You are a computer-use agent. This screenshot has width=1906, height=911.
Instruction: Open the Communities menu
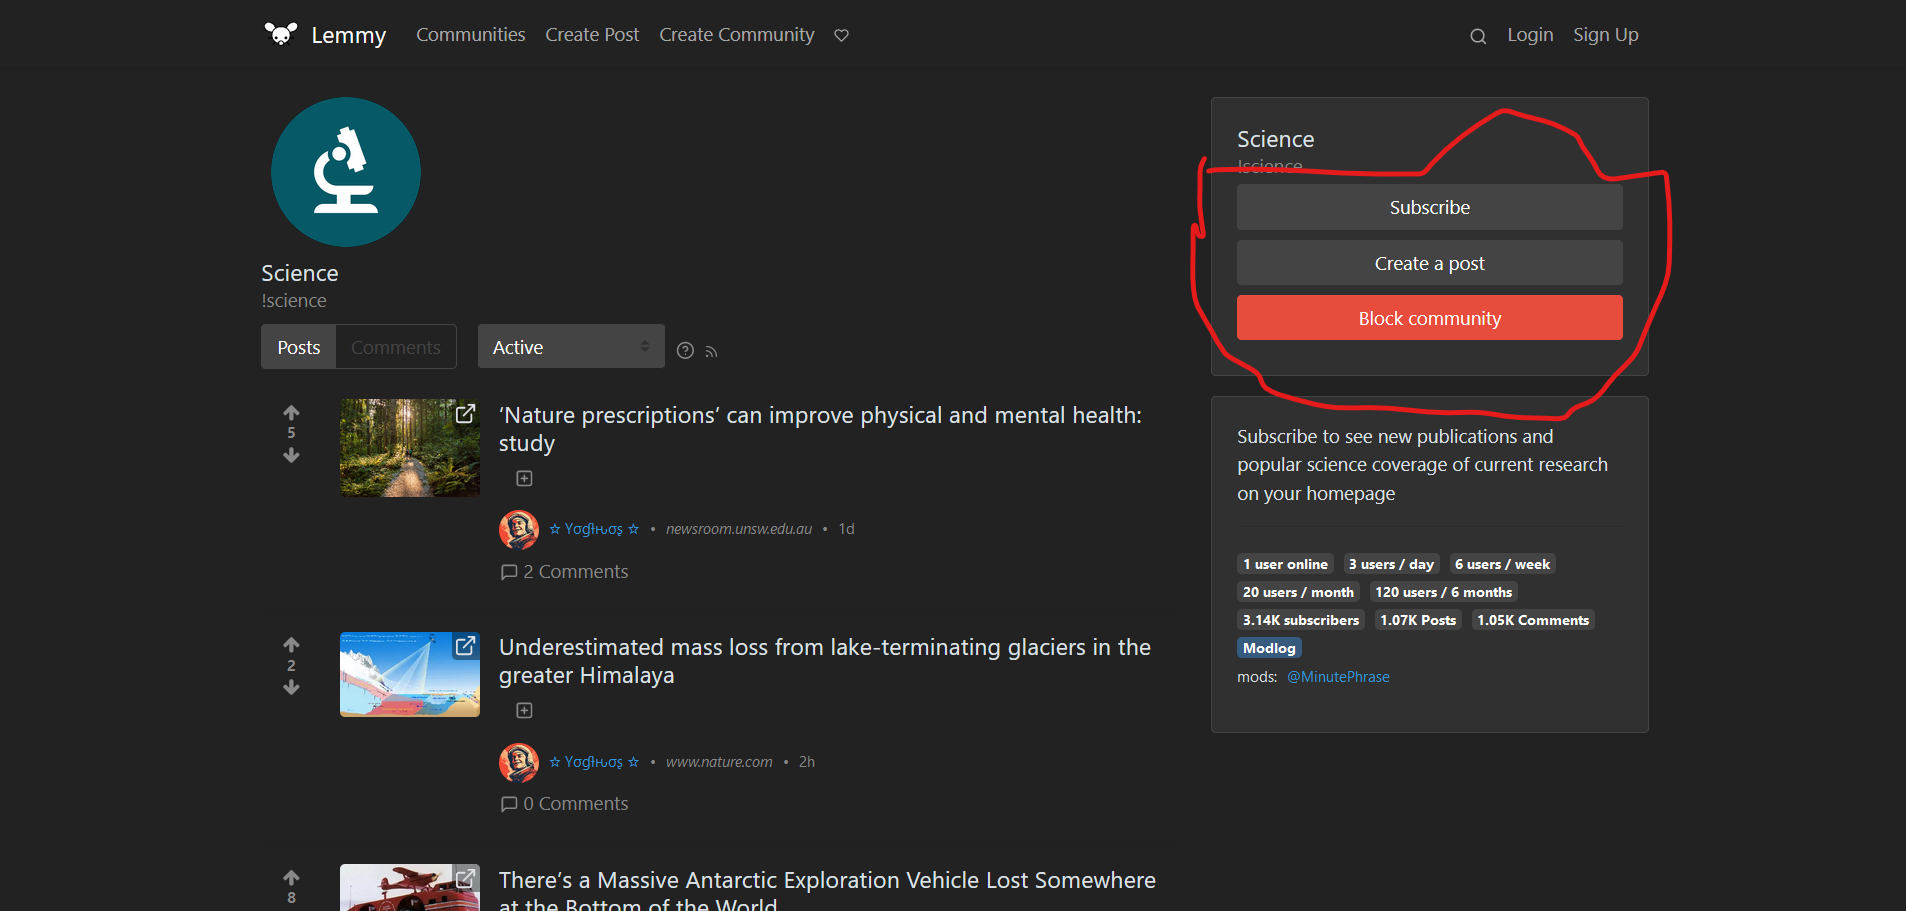coord(470,34)
